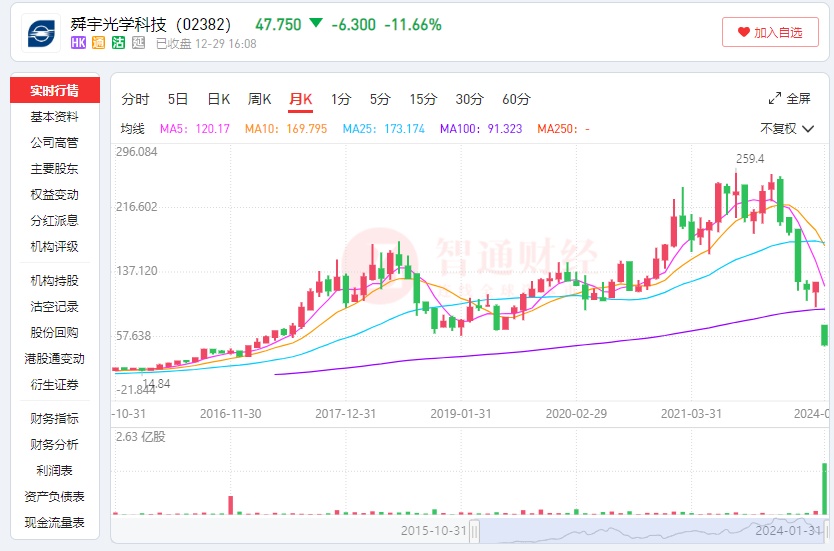Click the purple HK market badge
The width and height of the screenshot is (834, 551).
[78, 43]
